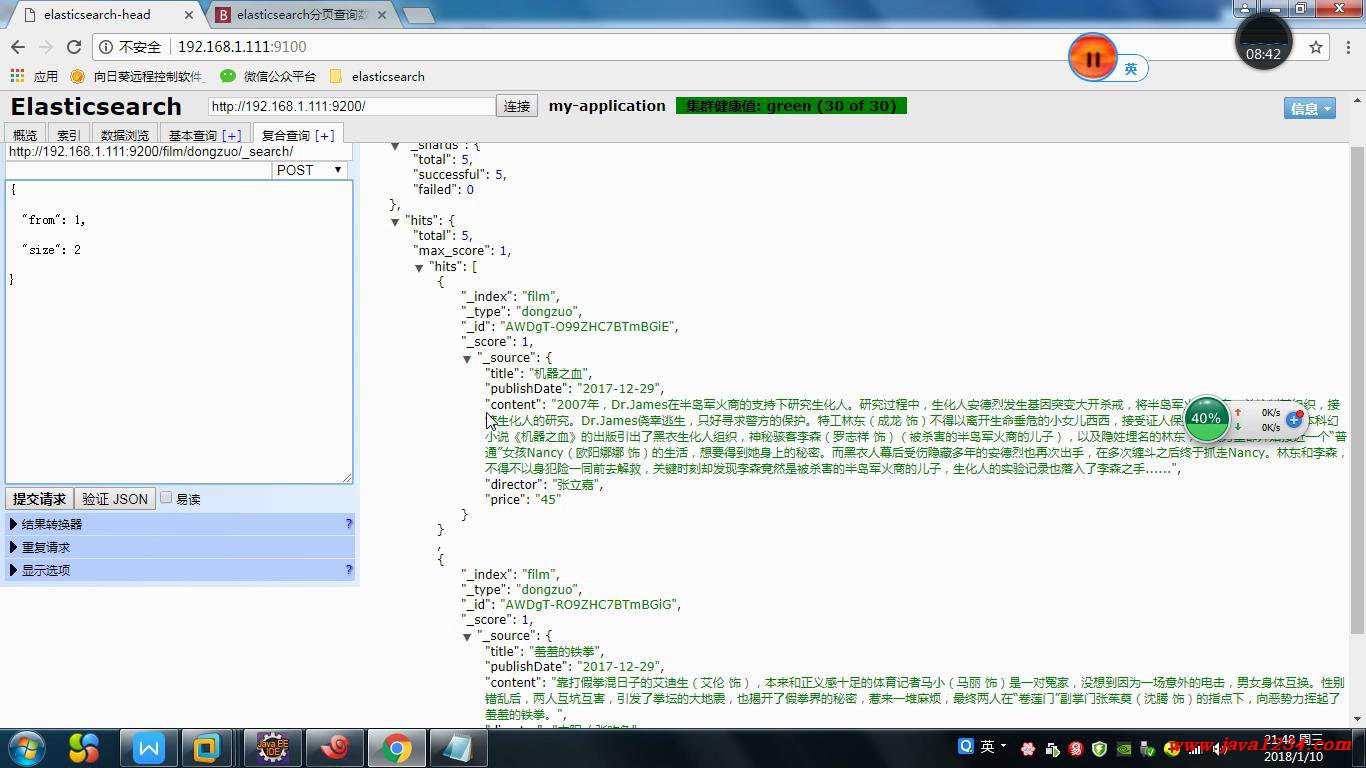Bookmark this page with the star icon
This screenshot has height=768, width=1366.
(1316, 47)
